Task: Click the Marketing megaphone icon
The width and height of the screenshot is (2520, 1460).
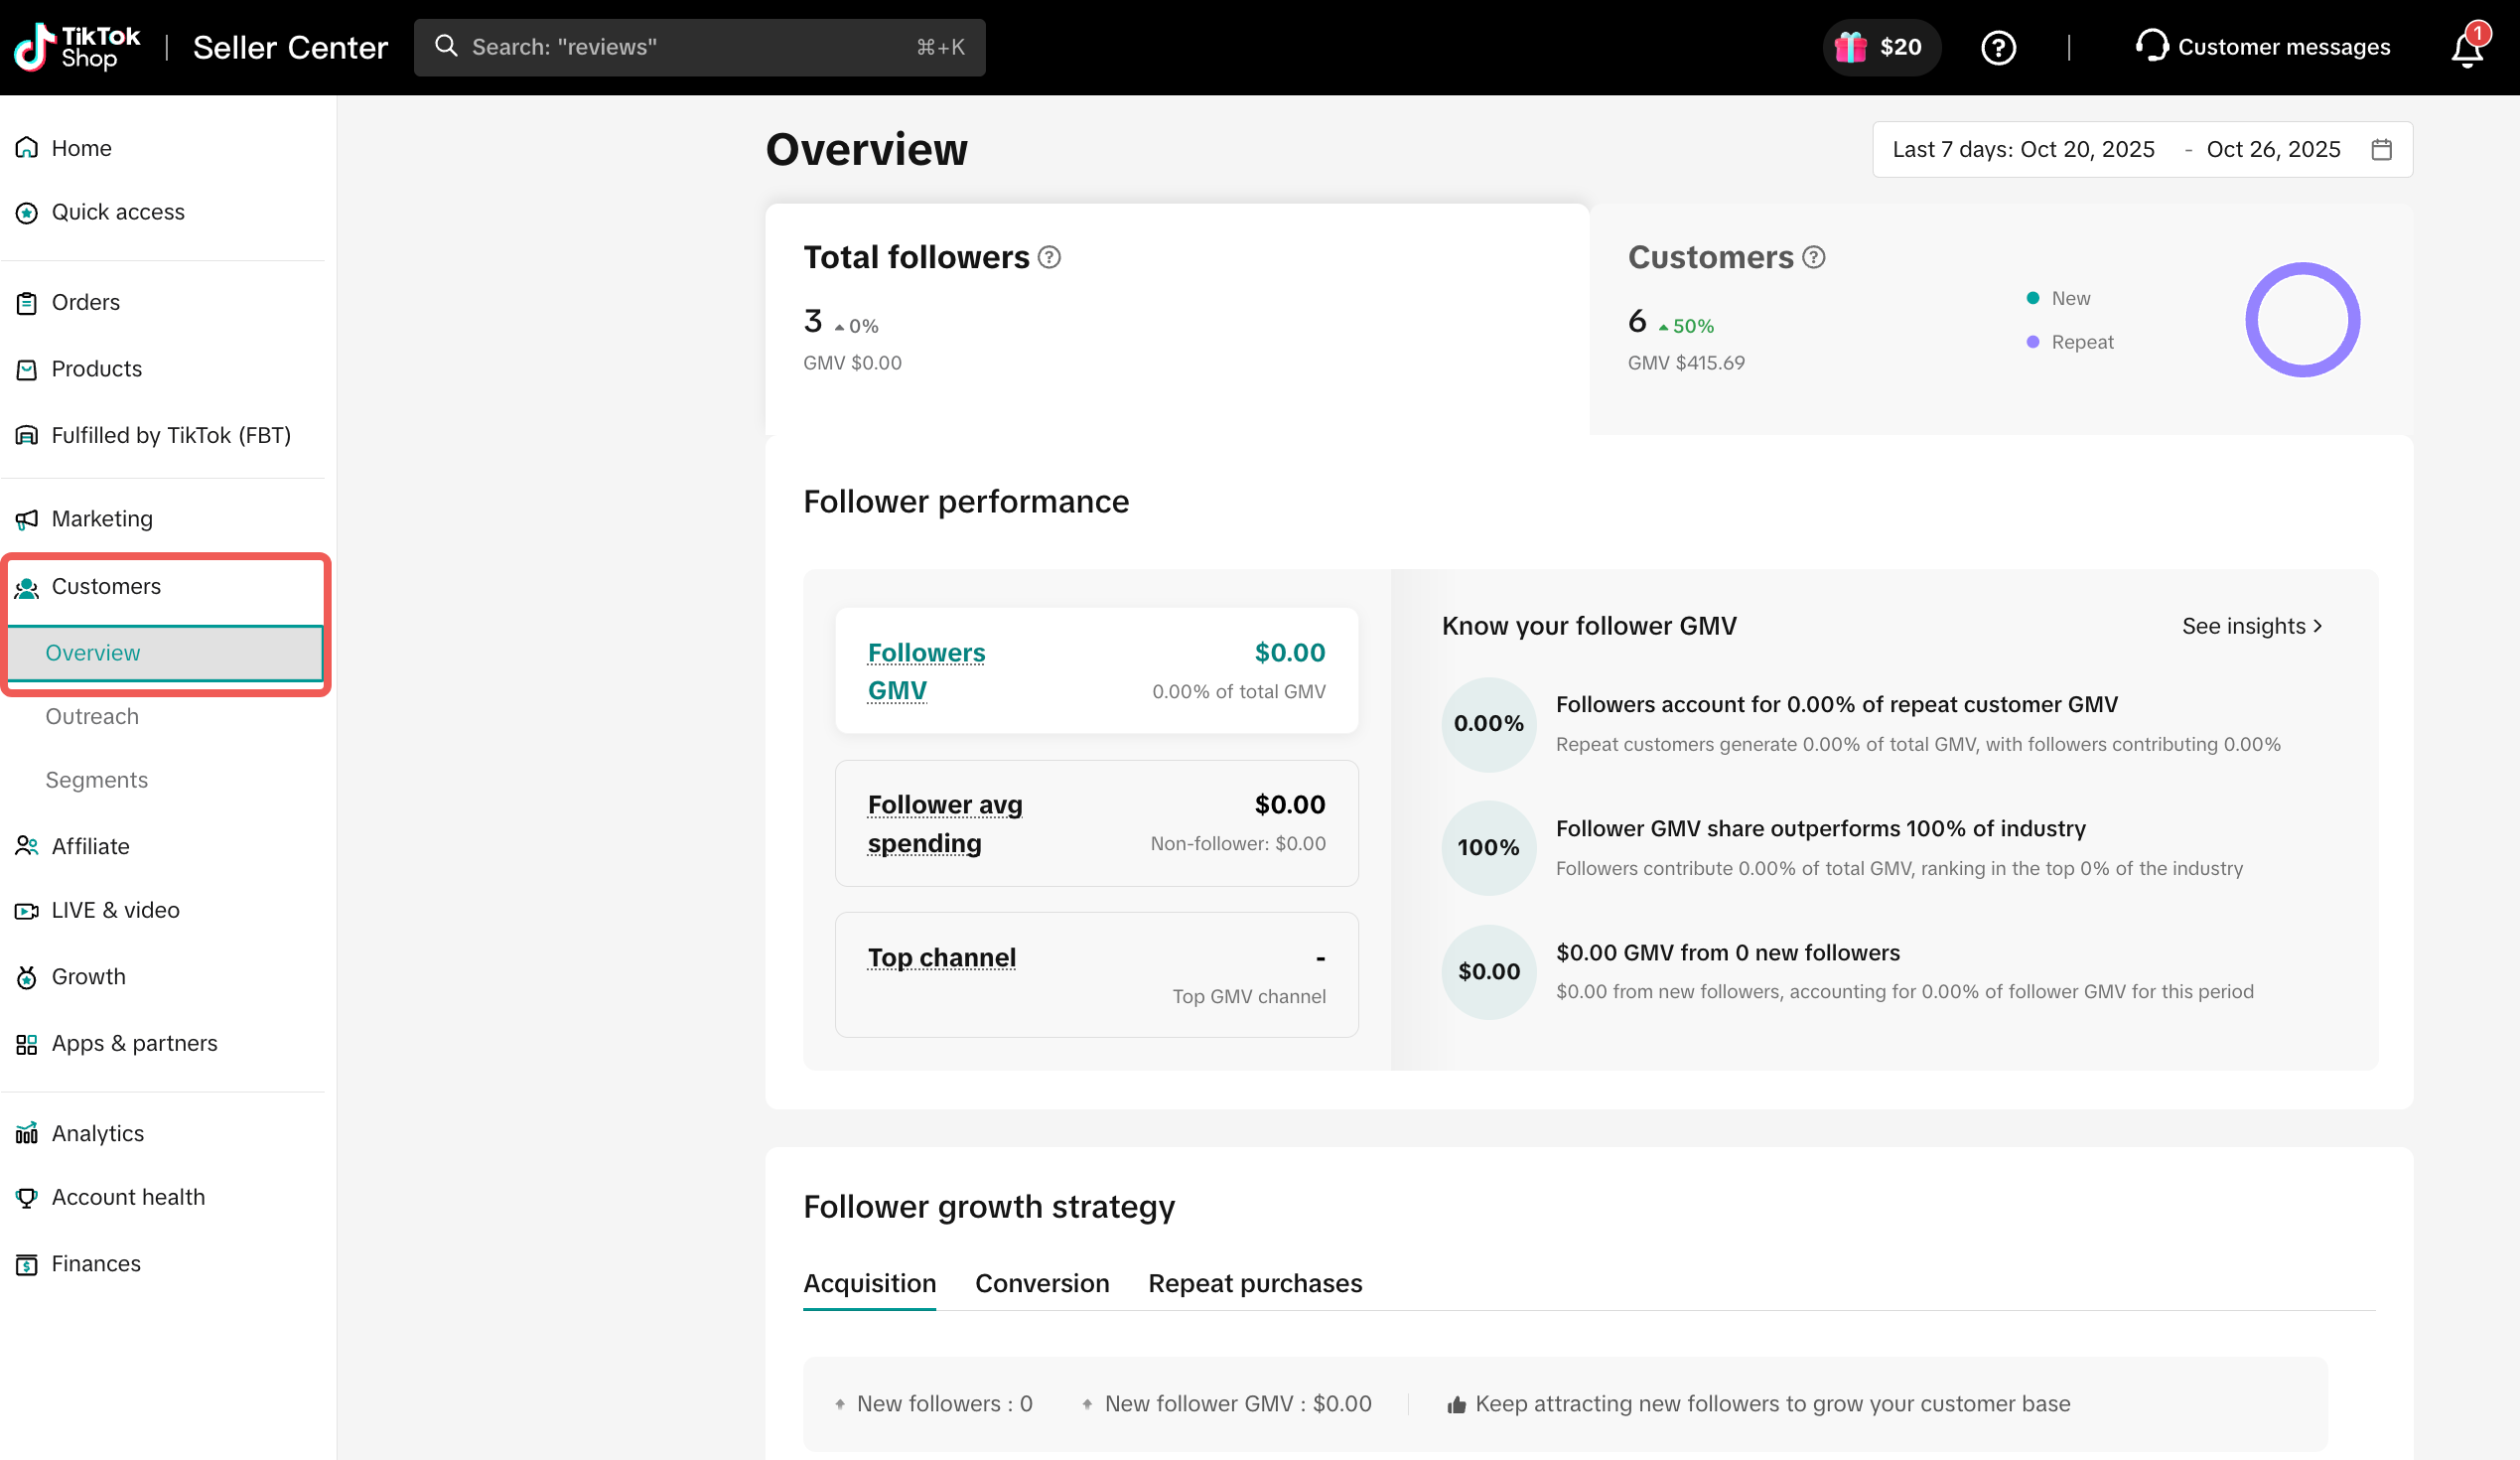Action: pos(27,519)
